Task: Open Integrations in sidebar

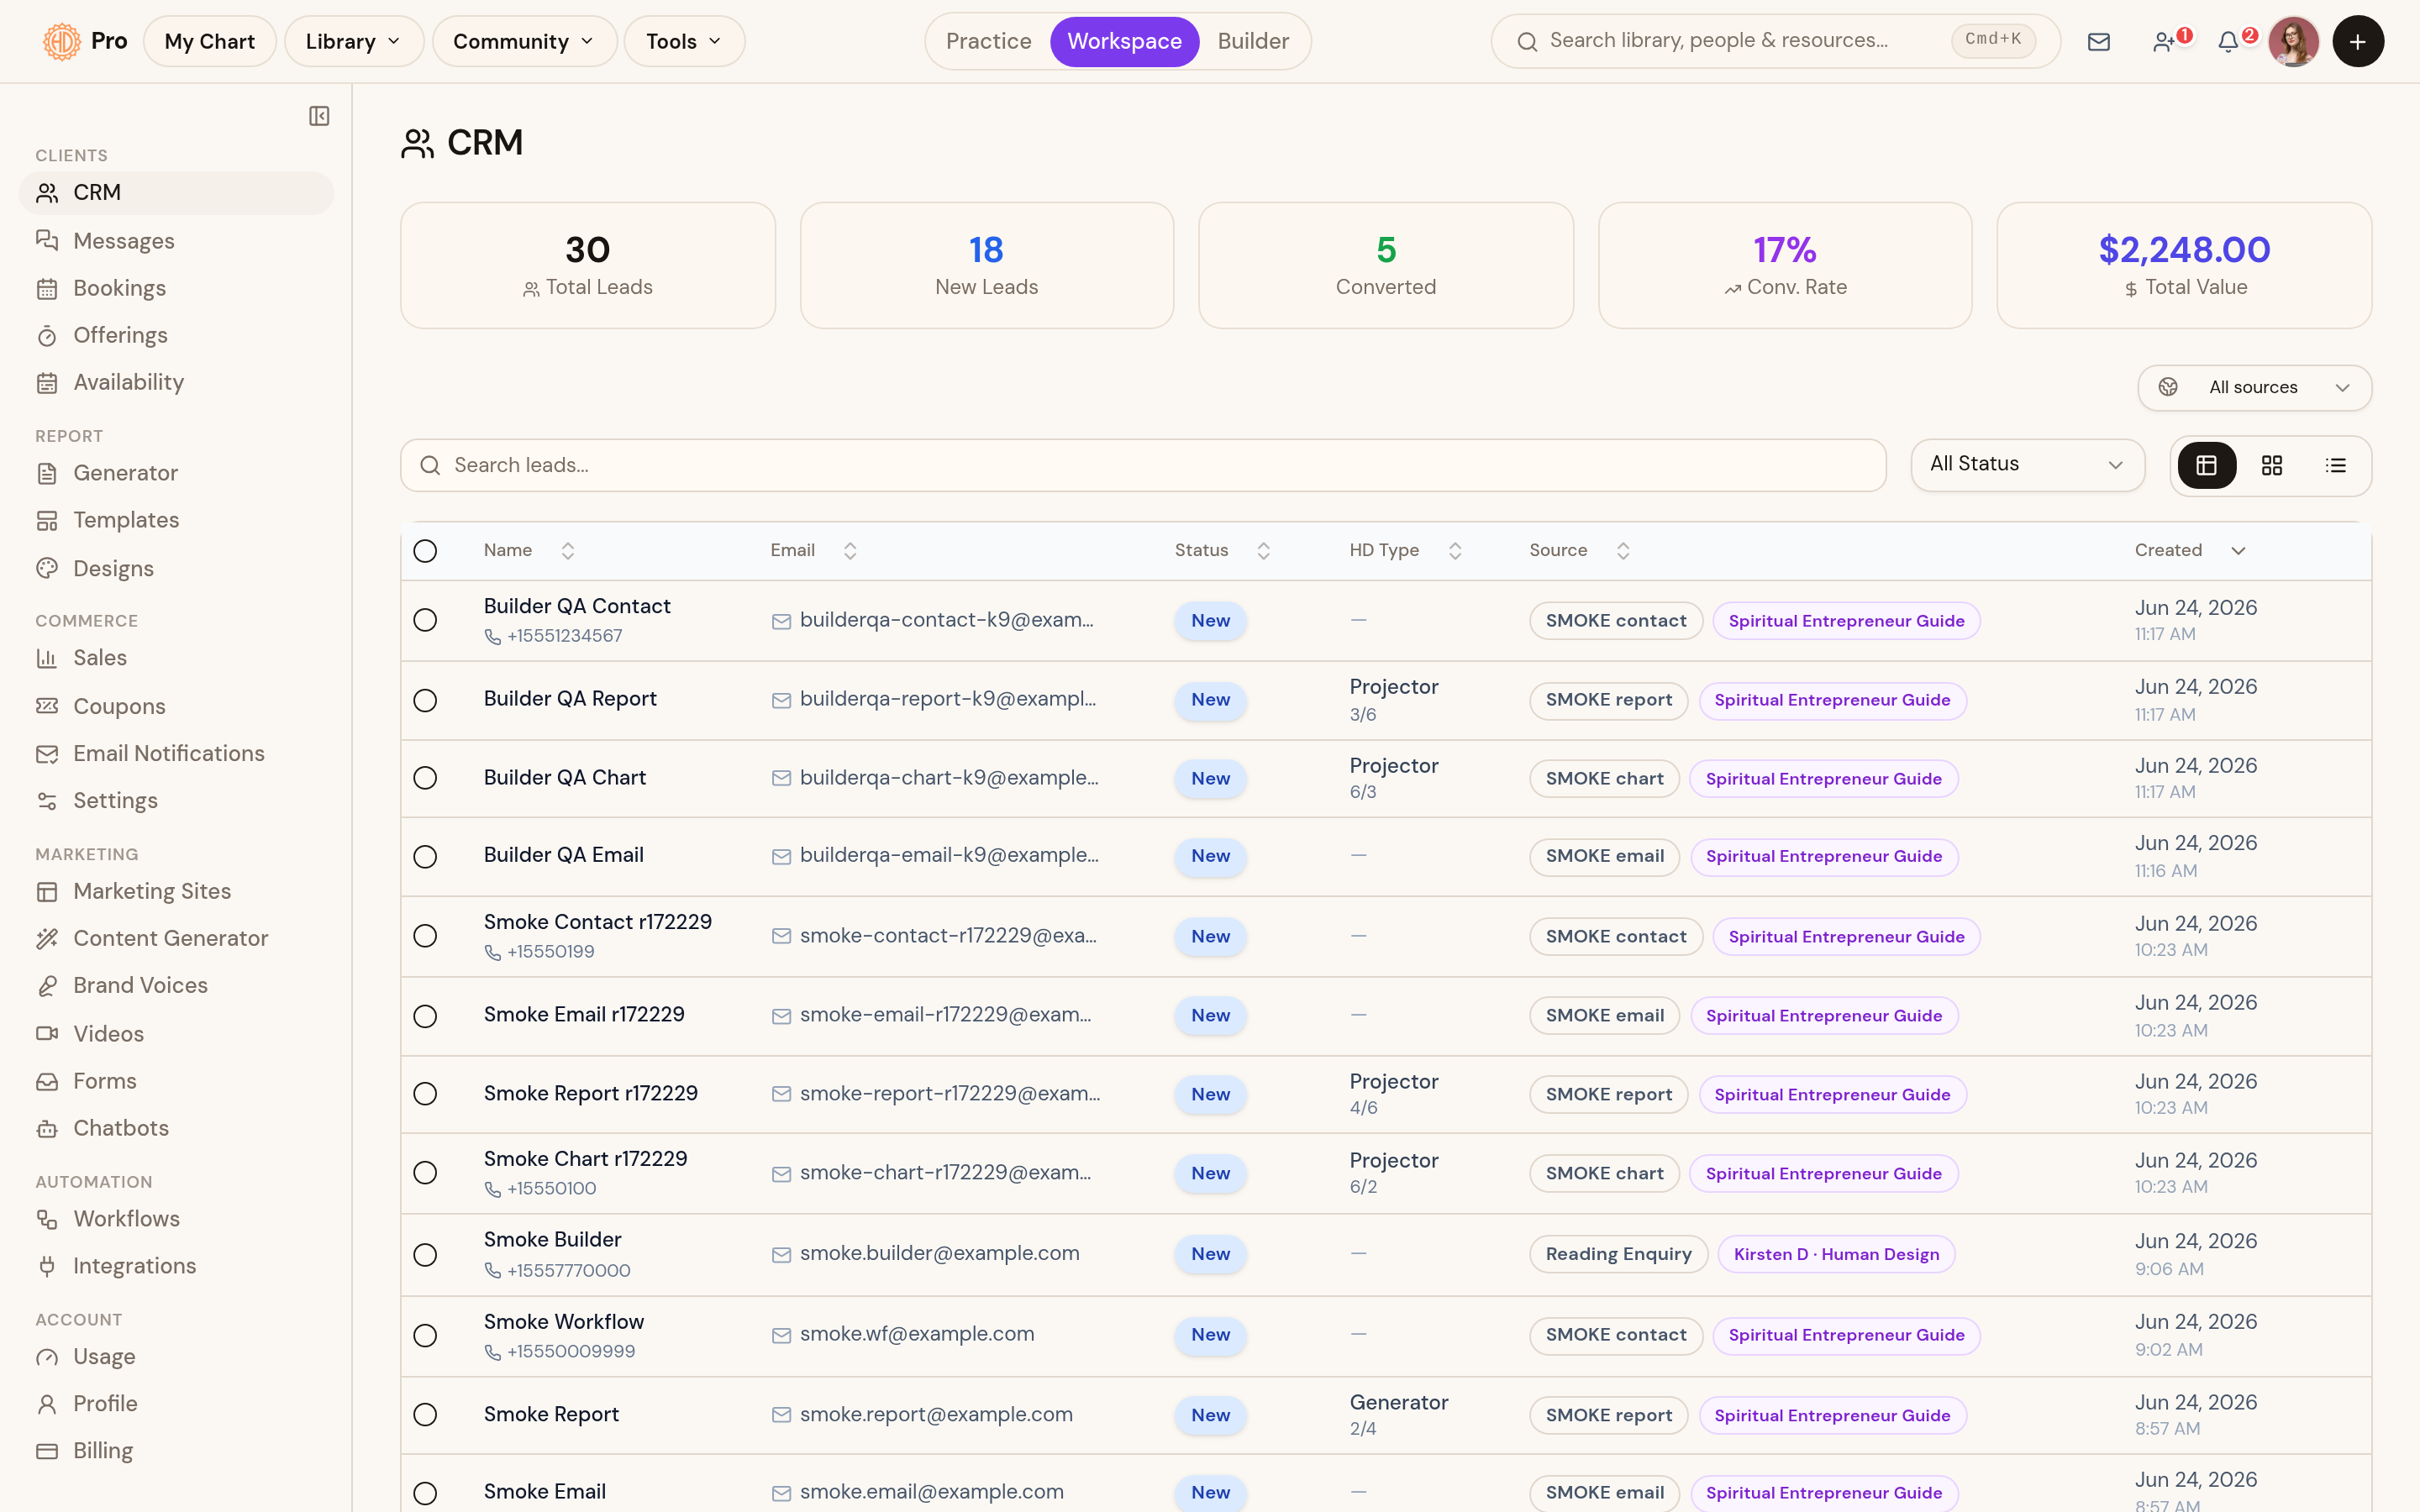Action: (176, 1266)
